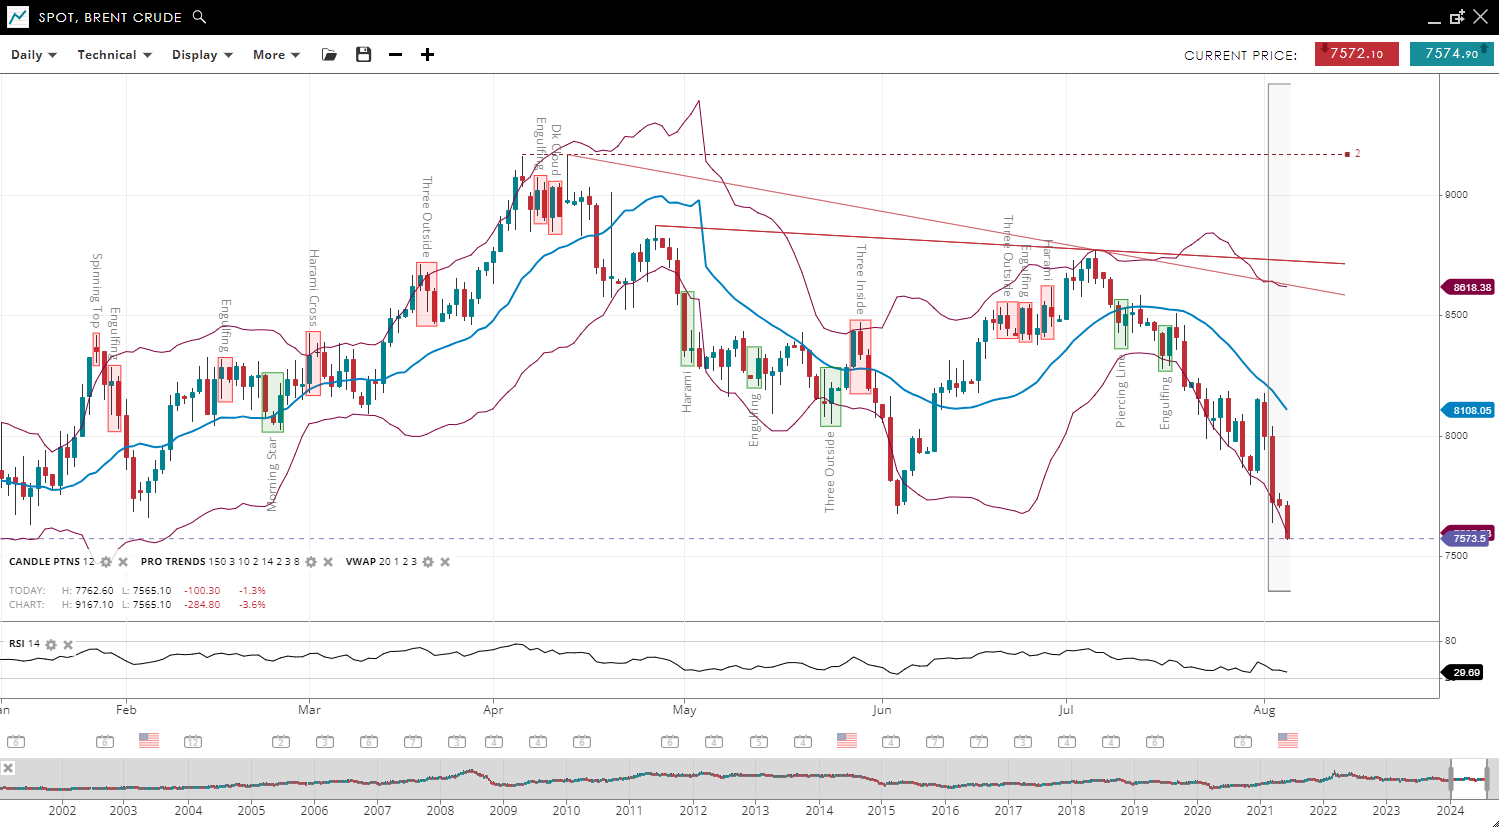Open the Display dropdown menu
Viewport: 1499px width, 827px height.
click(202, 55)
